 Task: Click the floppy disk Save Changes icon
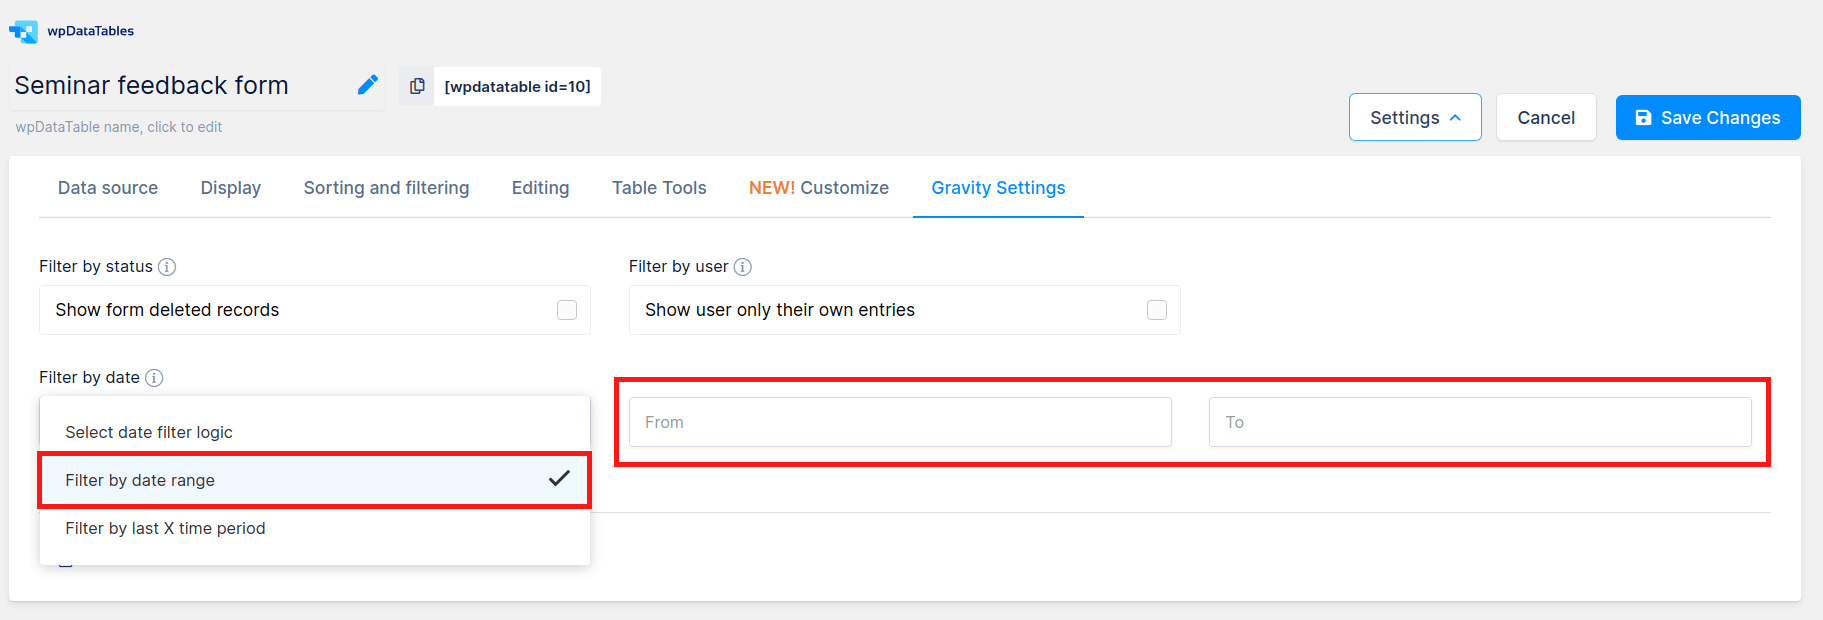[x=1643, y=118]
